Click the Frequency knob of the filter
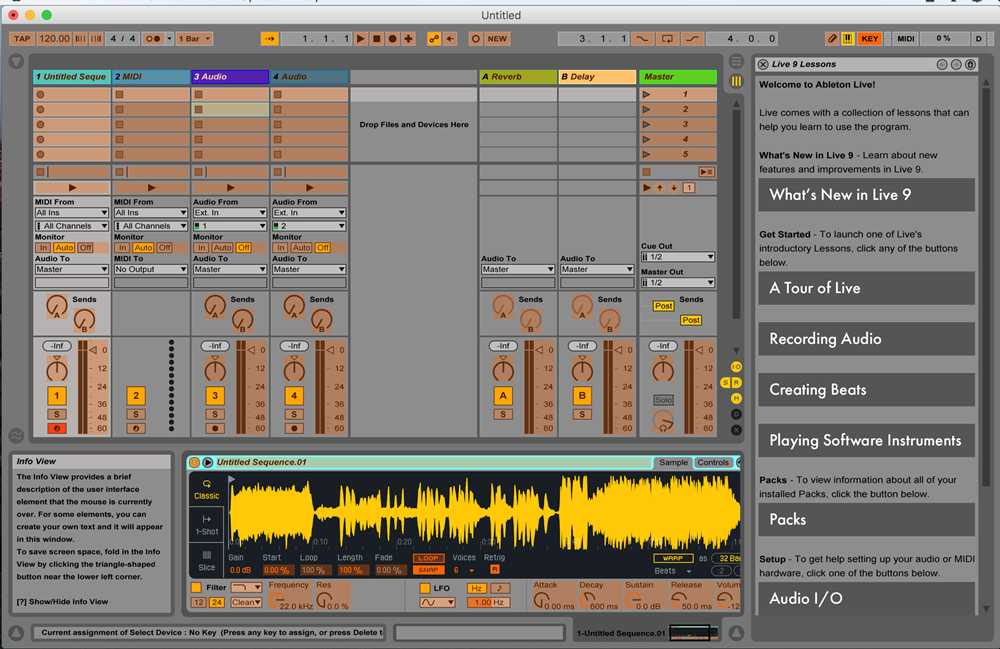Screen dimensions: 1000x649 click(x=277, y=601)
